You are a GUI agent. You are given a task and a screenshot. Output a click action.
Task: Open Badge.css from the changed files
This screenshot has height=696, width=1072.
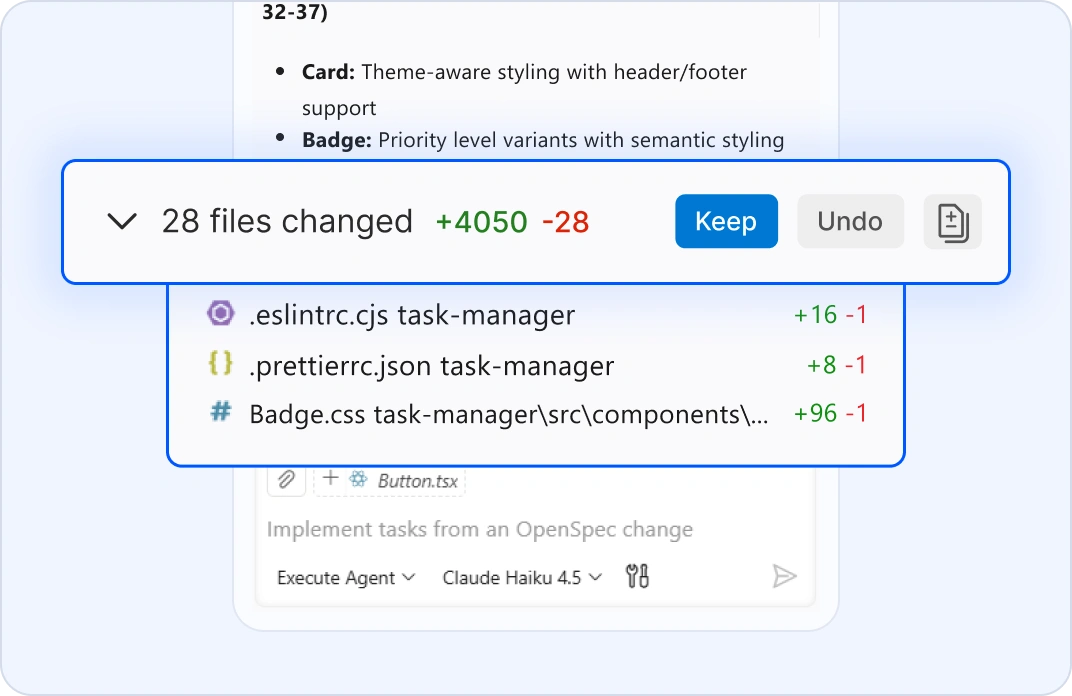508,414
